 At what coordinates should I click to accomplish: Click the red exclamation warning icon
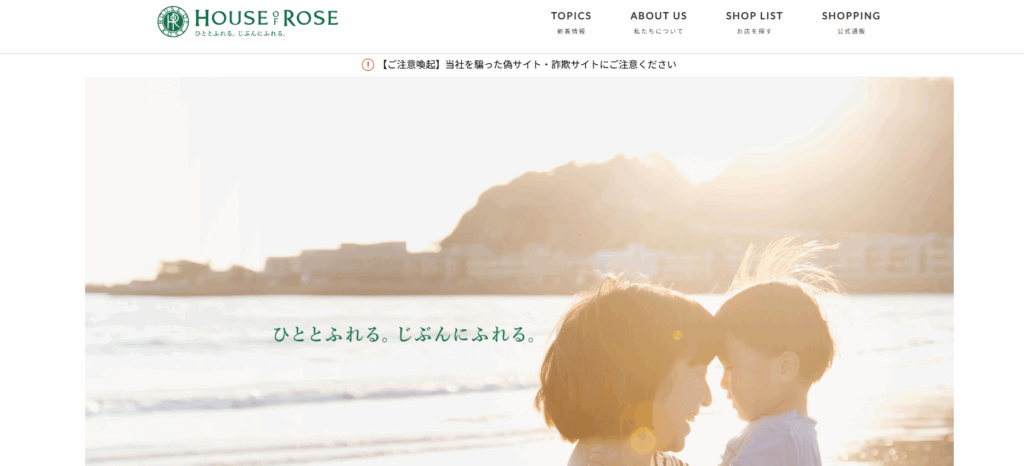click(367, 65)
